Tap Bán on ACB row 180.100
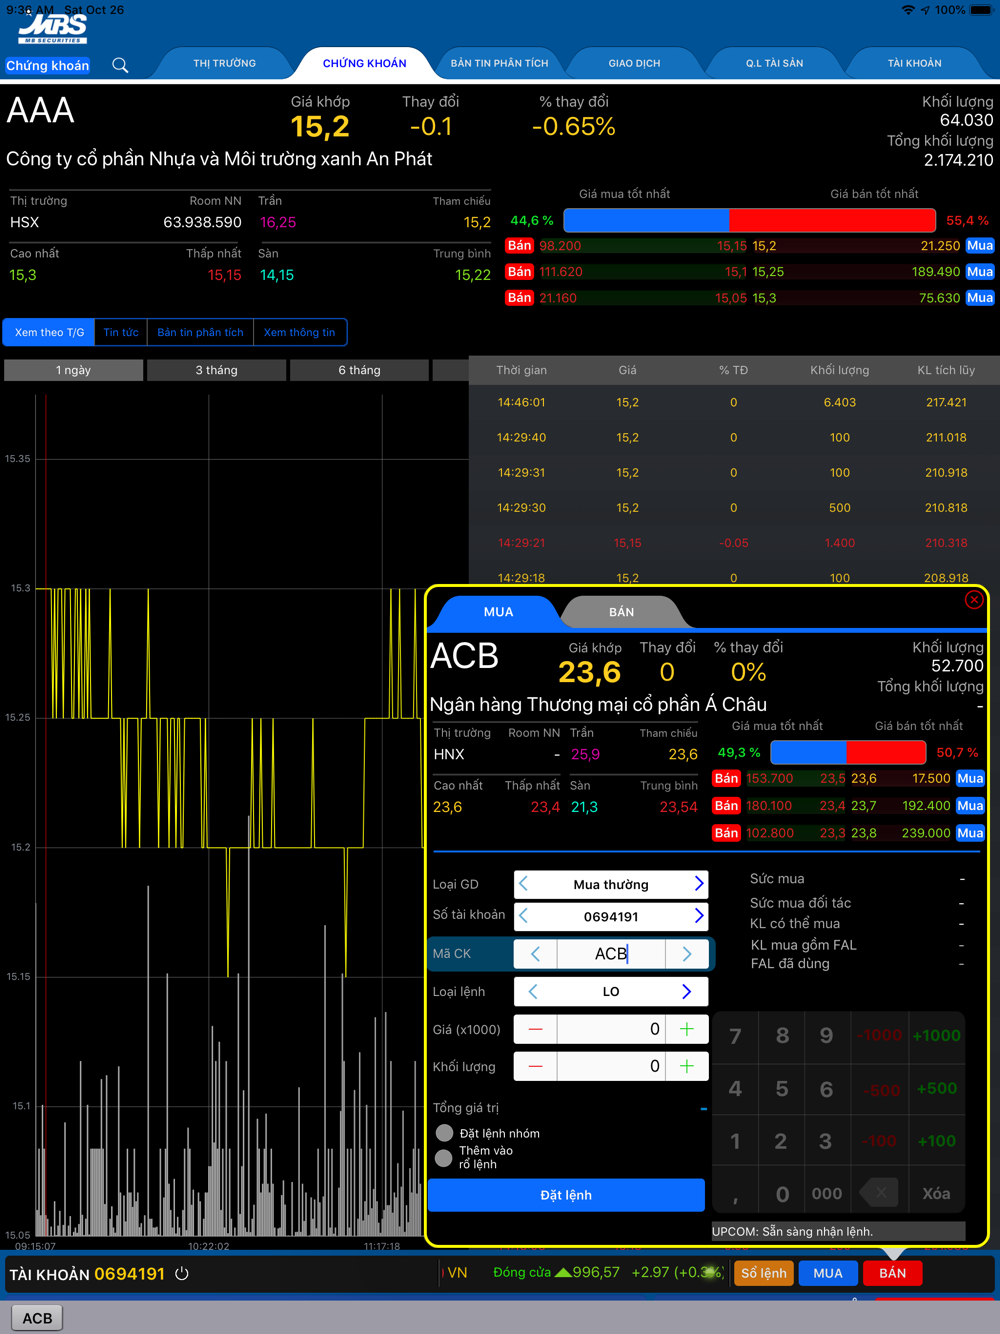Viewport: 1000px width, 1334px height. point(726,805)
